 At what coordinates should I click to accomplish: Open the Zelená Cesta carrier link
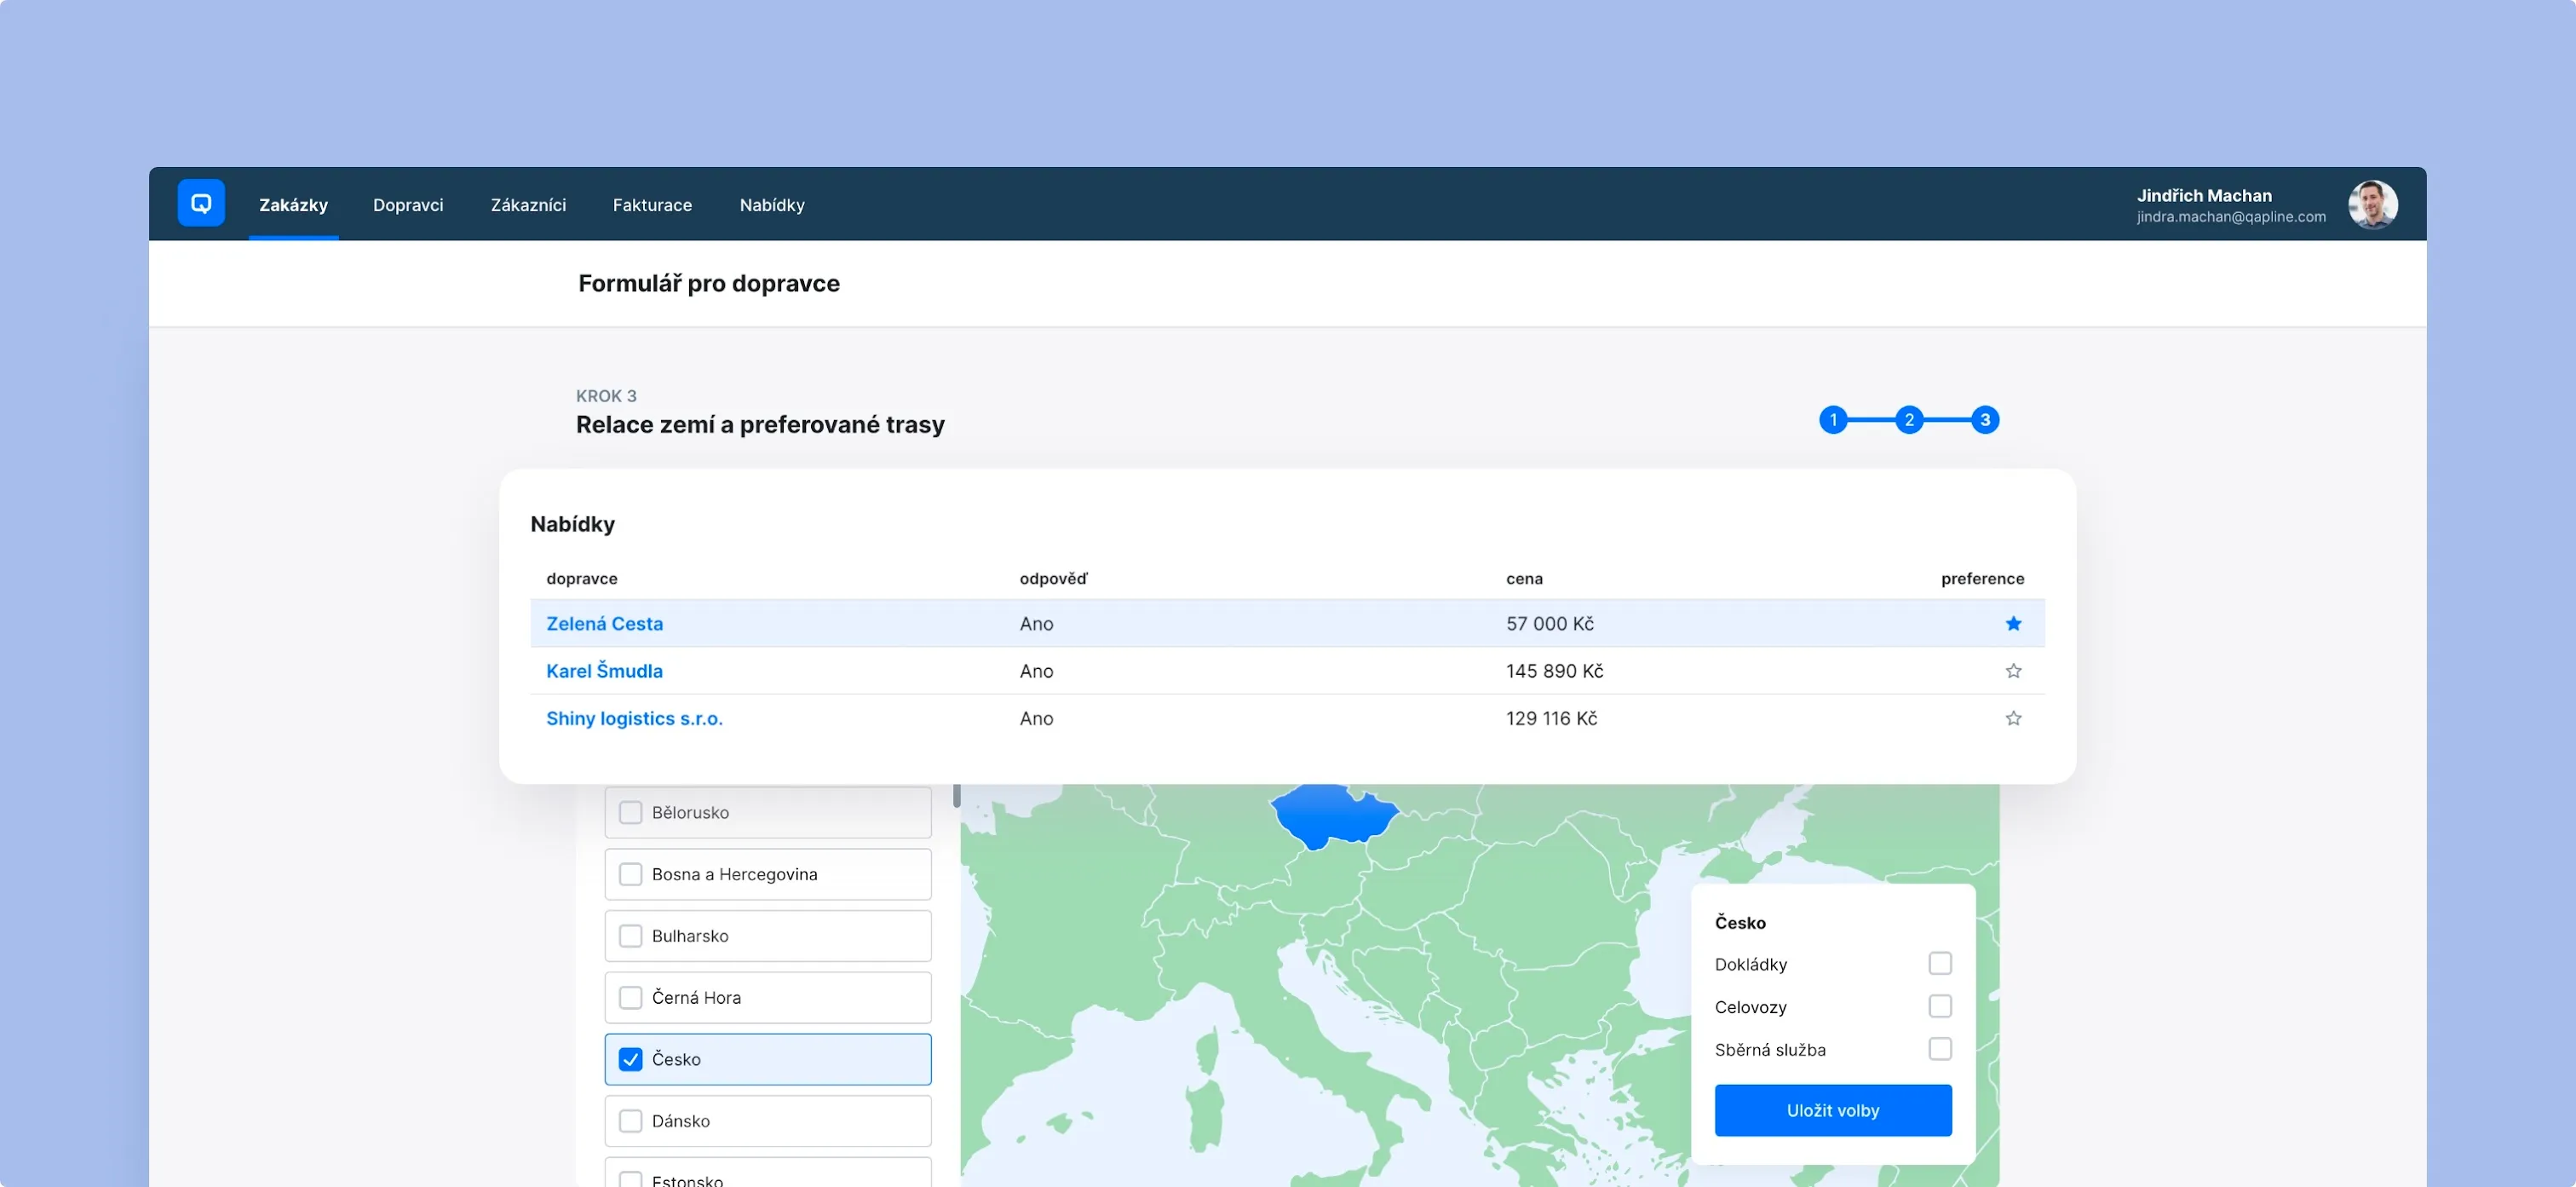[604, 623]
